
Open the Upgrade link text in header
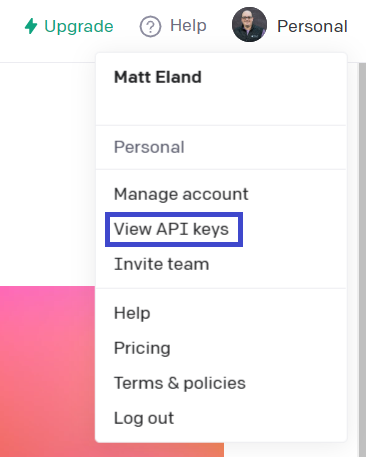[x=79, y=26]
